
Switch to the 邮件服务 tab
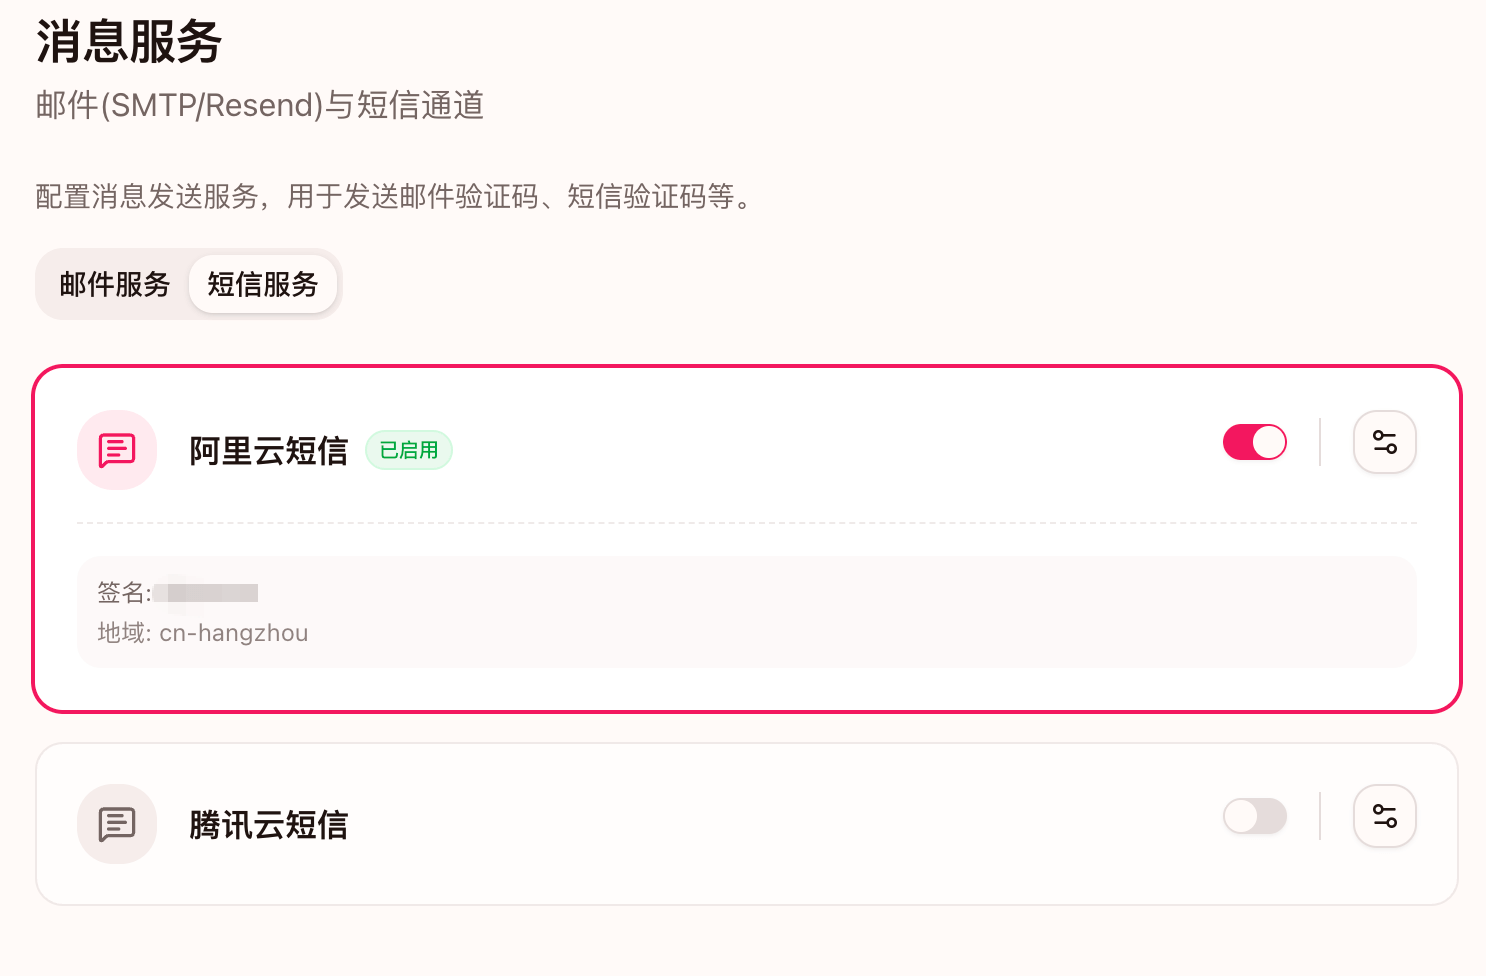pyautogui.click(x=115, y=284)
